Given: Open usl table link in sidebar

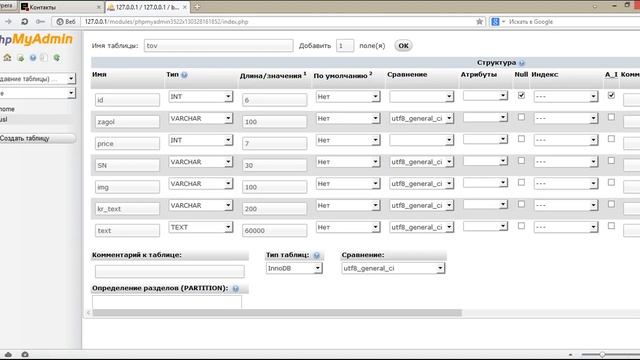Looking at the screenshot, I should [x=4, y=119].
